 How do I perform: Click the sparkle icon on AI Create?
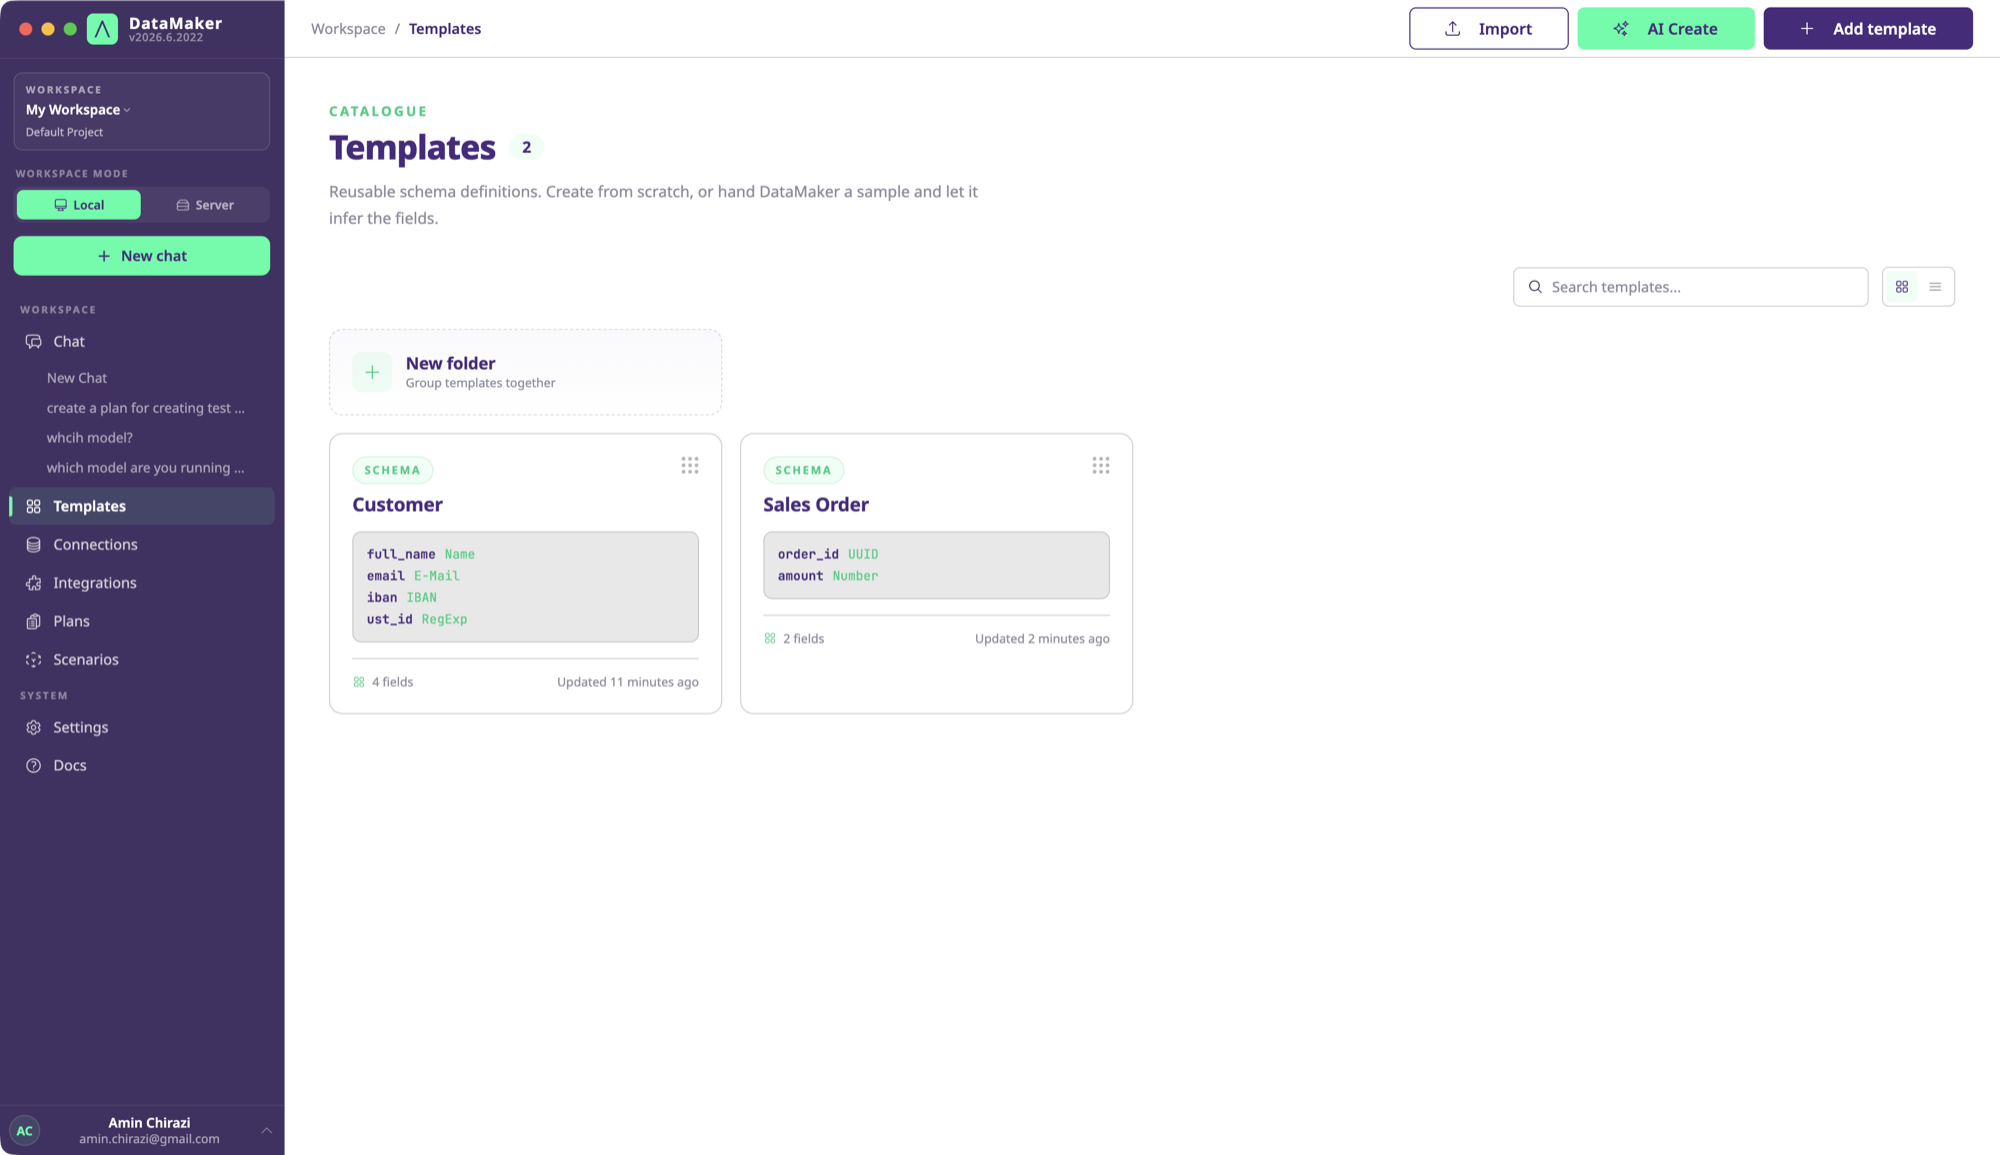tap(1621, 29)
